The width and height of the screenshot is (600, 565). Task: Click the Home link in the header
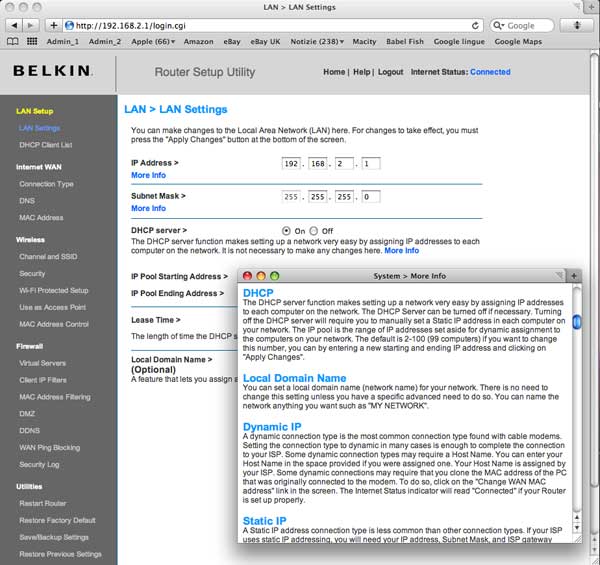(334, 72)
